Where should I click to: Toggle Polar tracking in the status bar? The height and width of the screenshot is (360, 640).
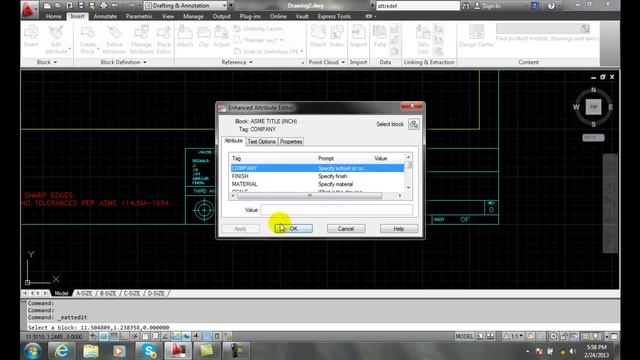tap(135, 336)
